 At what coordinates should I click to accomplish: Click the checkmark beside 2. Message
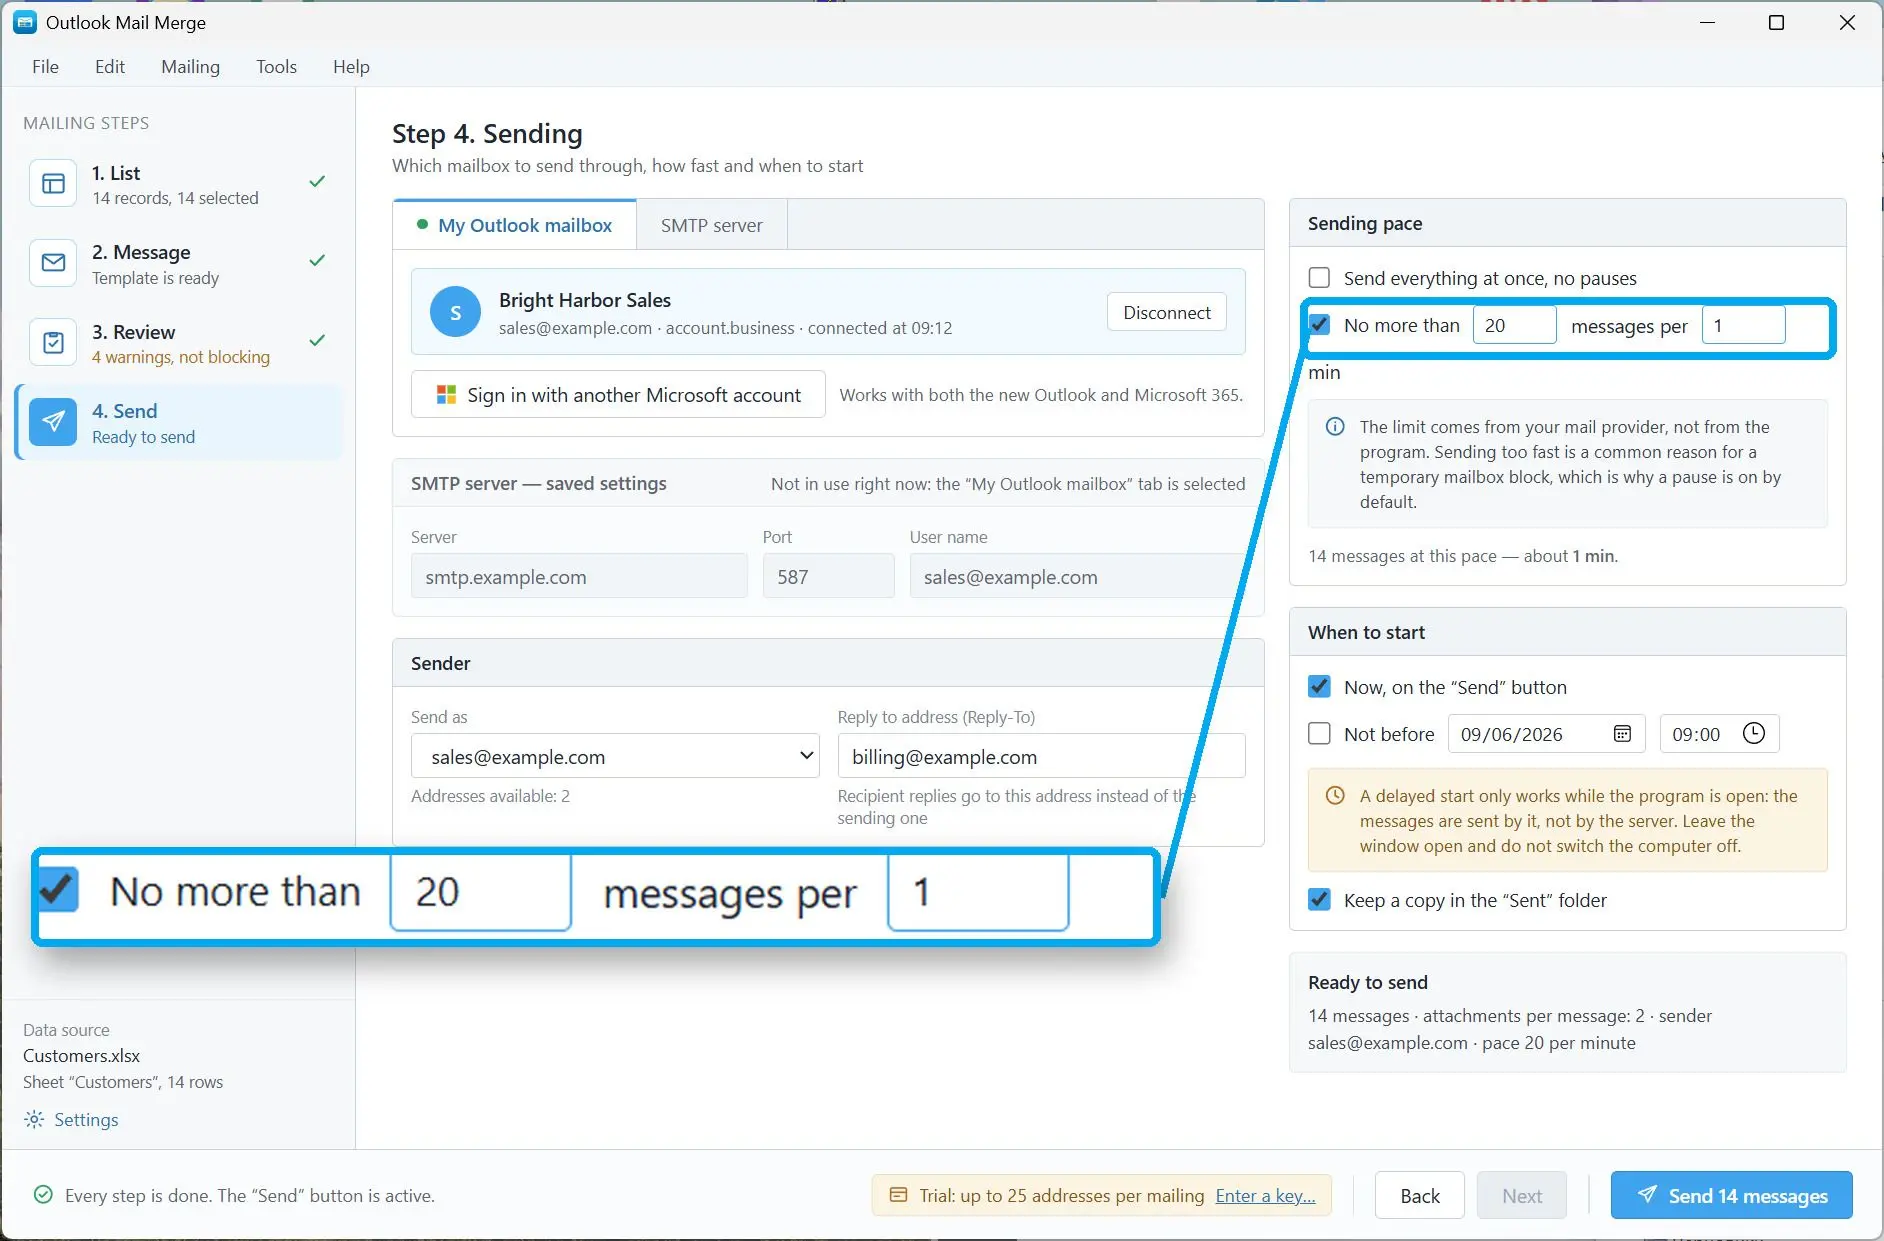pos(317,261)
